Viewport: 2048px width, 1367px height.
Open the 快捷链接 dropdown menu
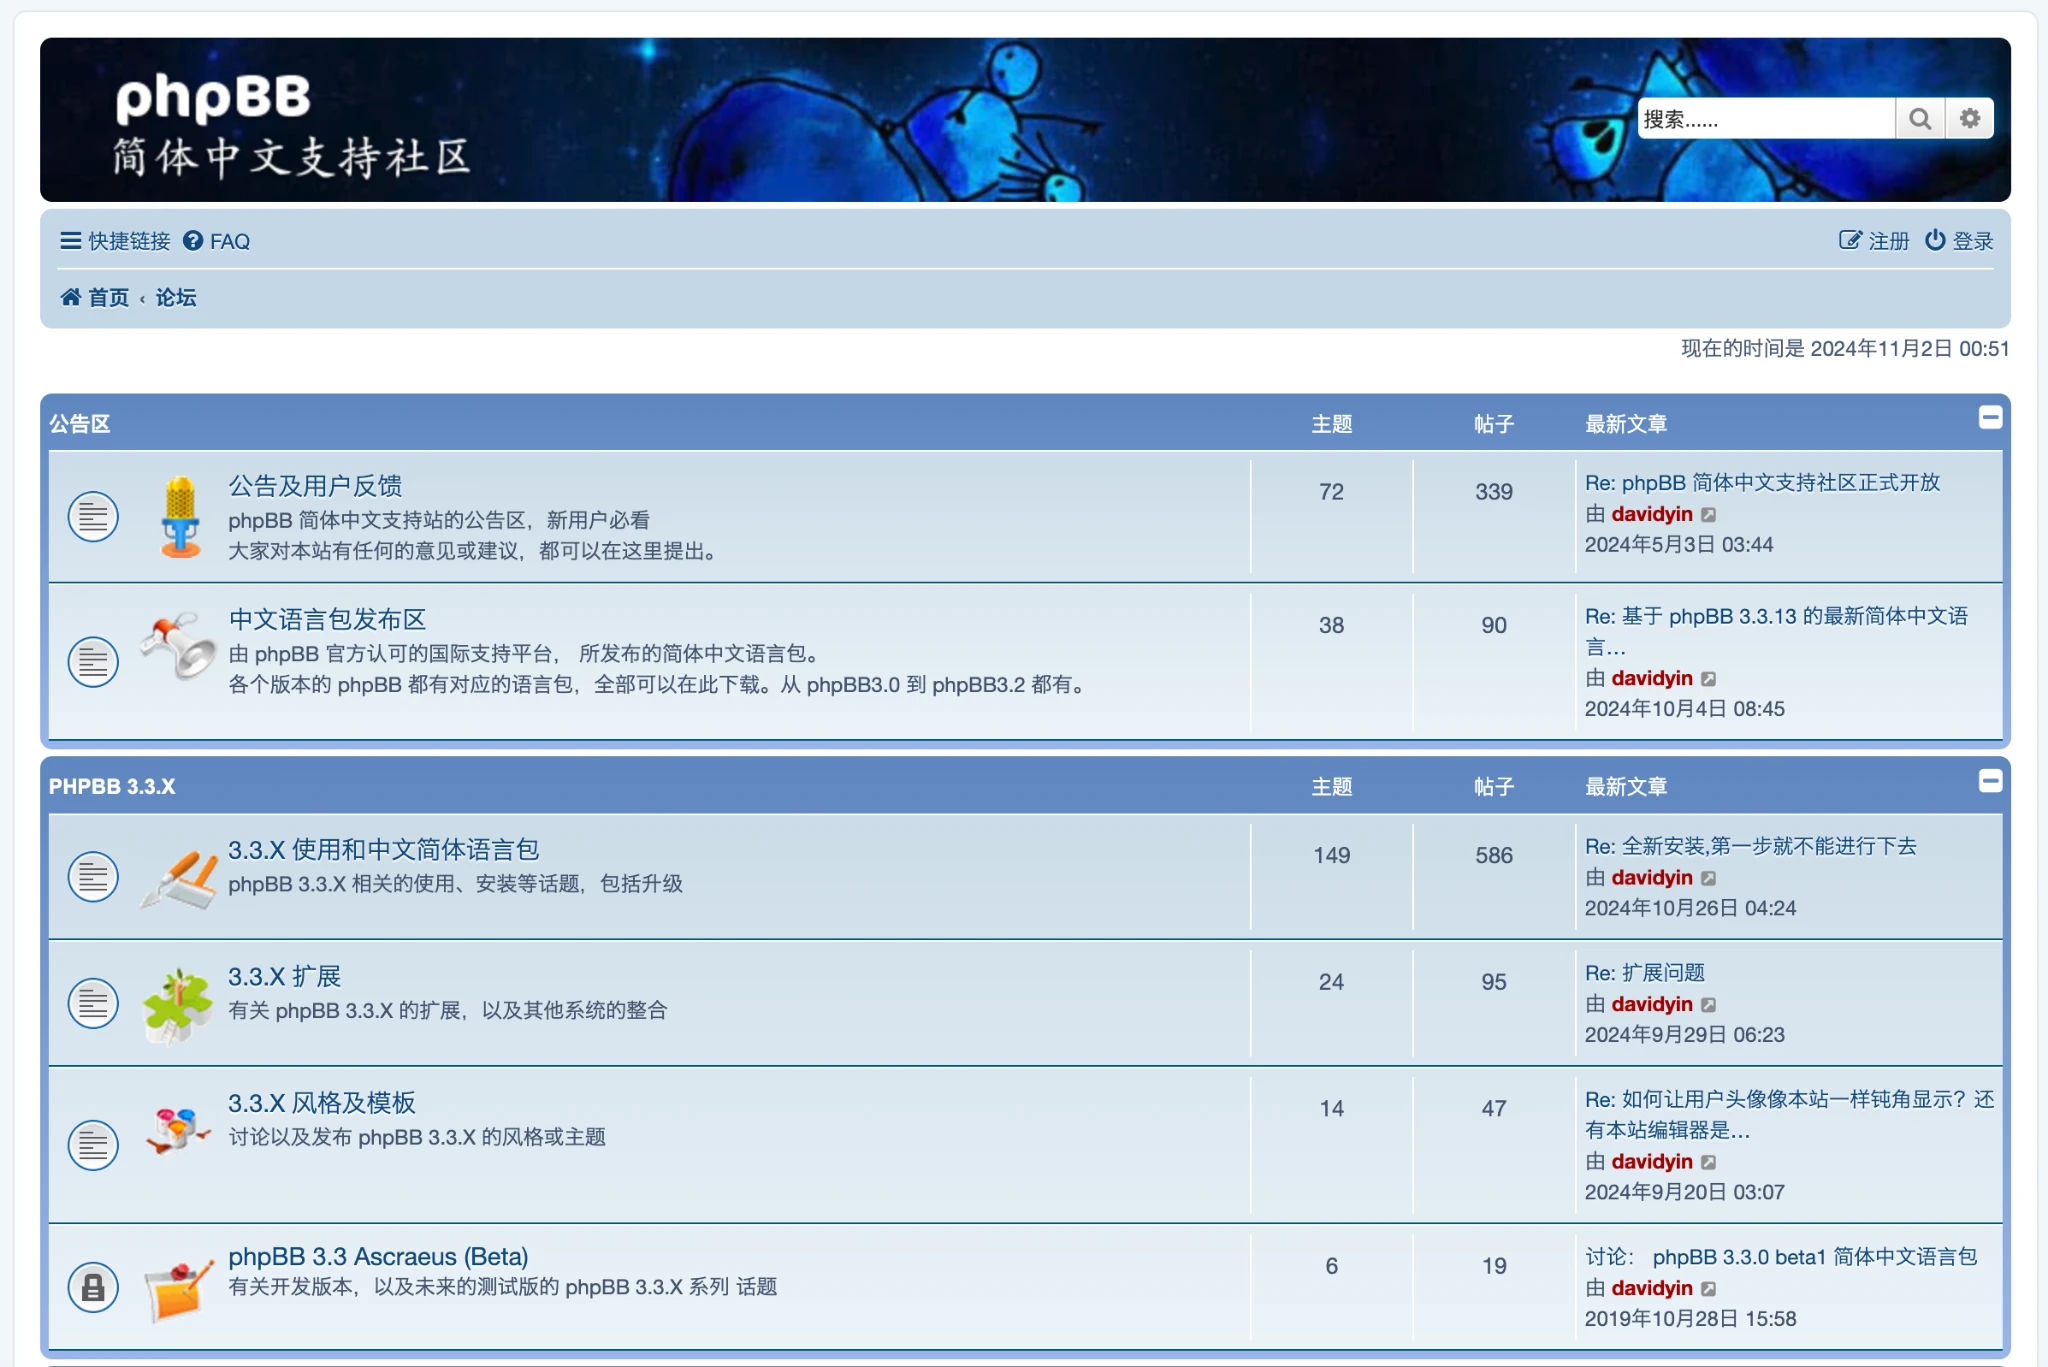click(x=115, y=241)
